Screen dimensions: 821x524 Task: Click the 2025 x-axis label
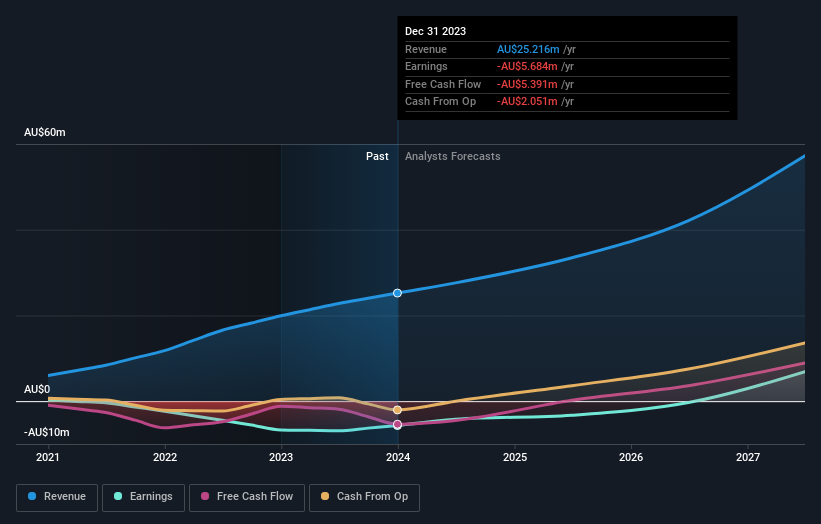pos(515,457)
